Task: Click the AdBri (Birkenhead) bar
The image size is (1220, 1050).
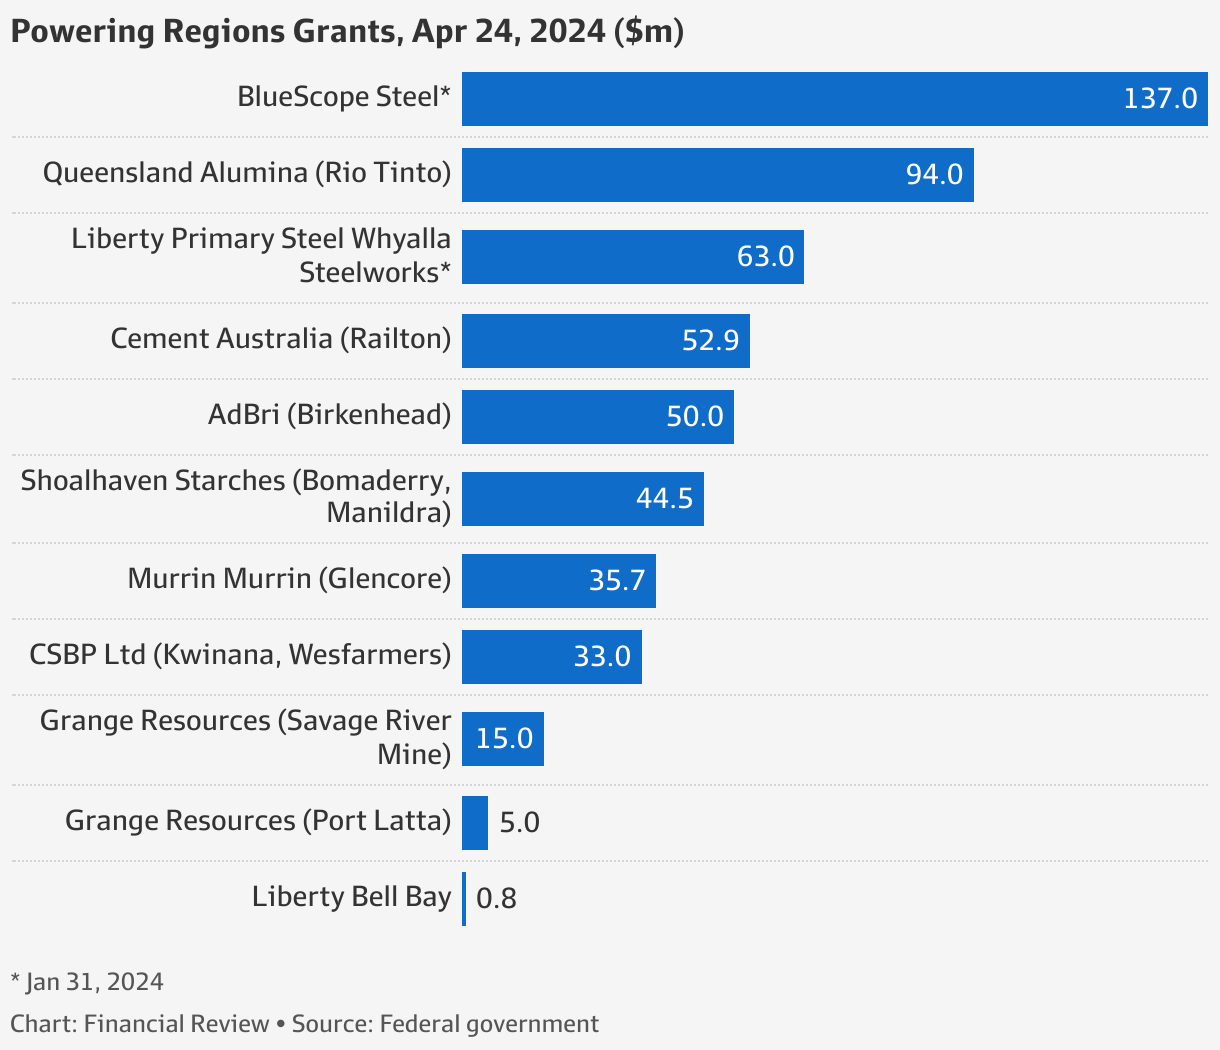Action: (x=595, y=416)
